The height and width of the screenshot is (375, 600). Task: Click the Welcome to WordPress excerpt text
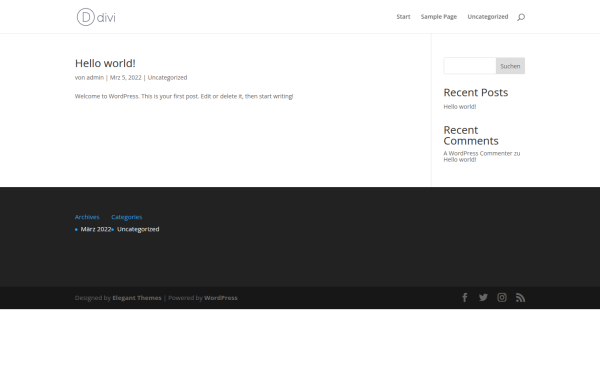(x=184, y=96)
